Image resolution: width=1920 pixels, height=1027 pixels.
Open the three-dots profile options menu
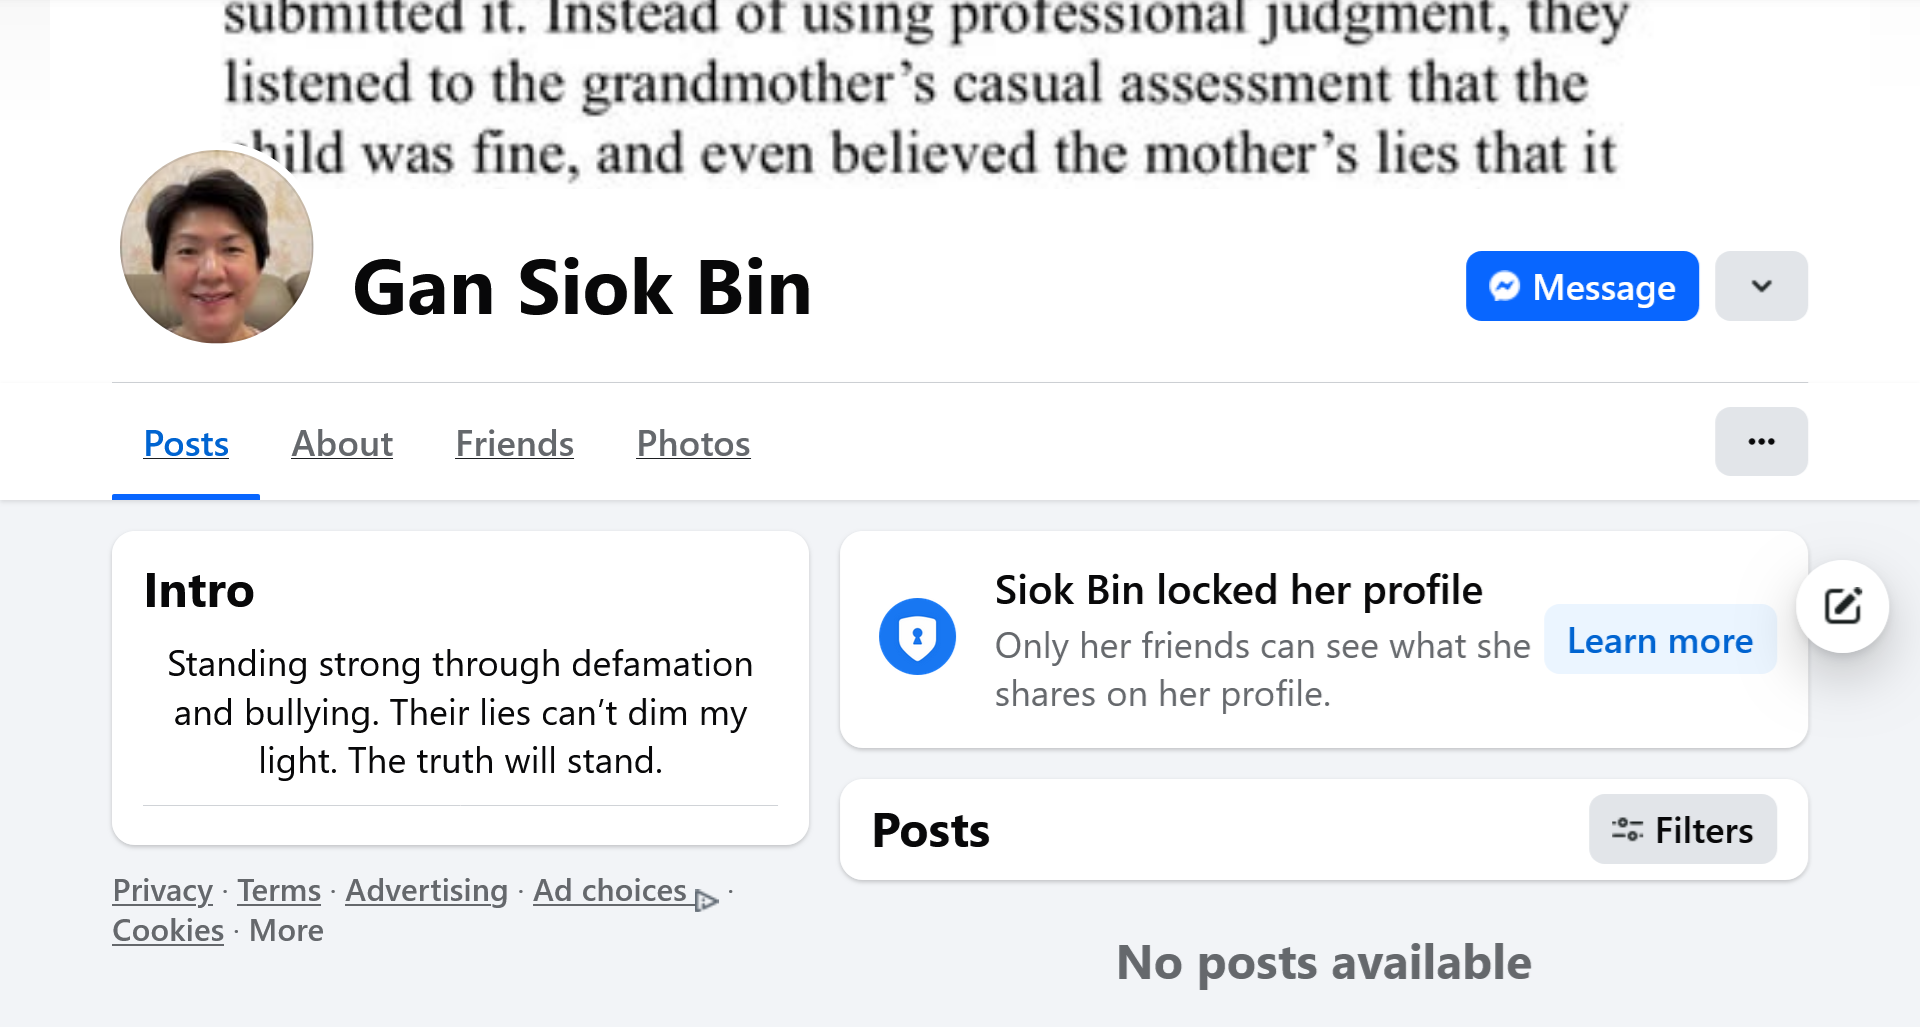coord(1761,442)
